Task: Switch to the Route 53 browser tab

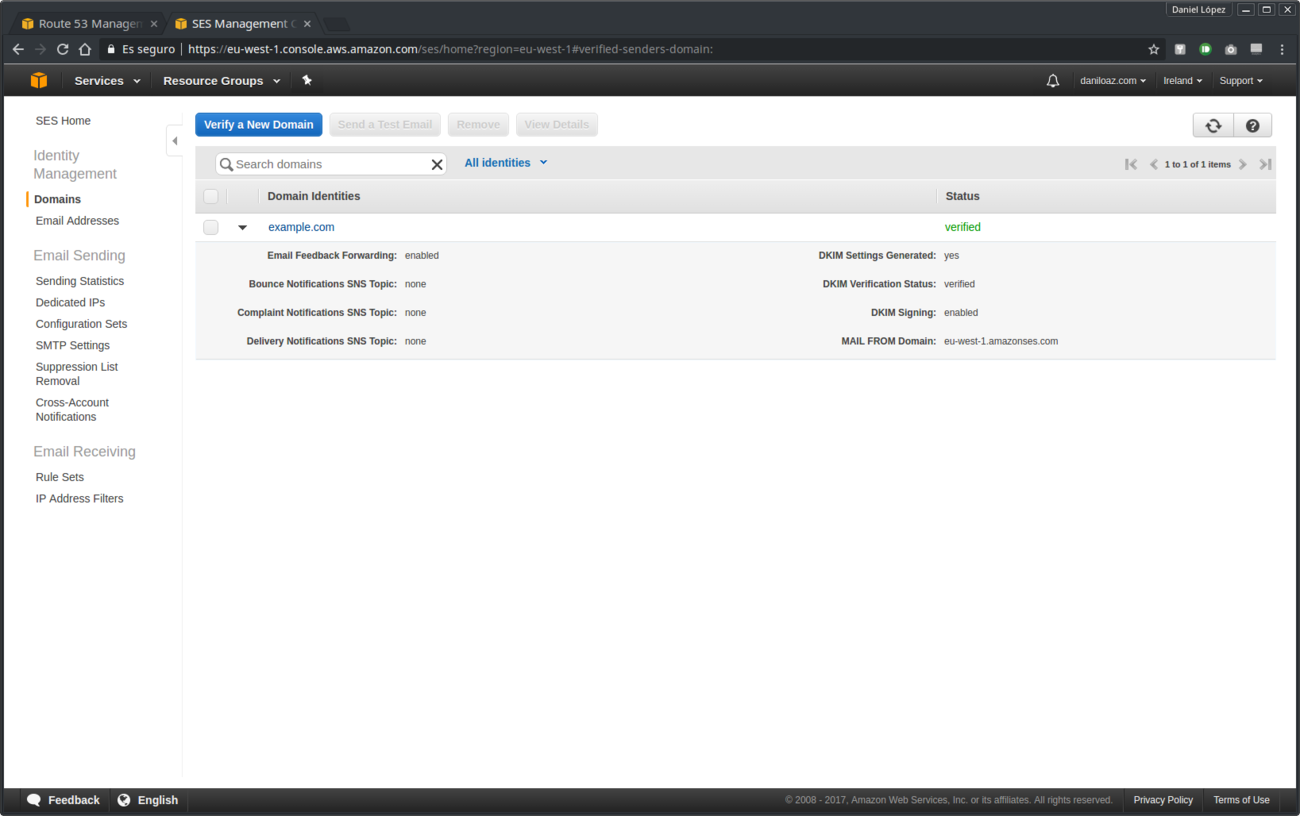Action: click(88, 23)
